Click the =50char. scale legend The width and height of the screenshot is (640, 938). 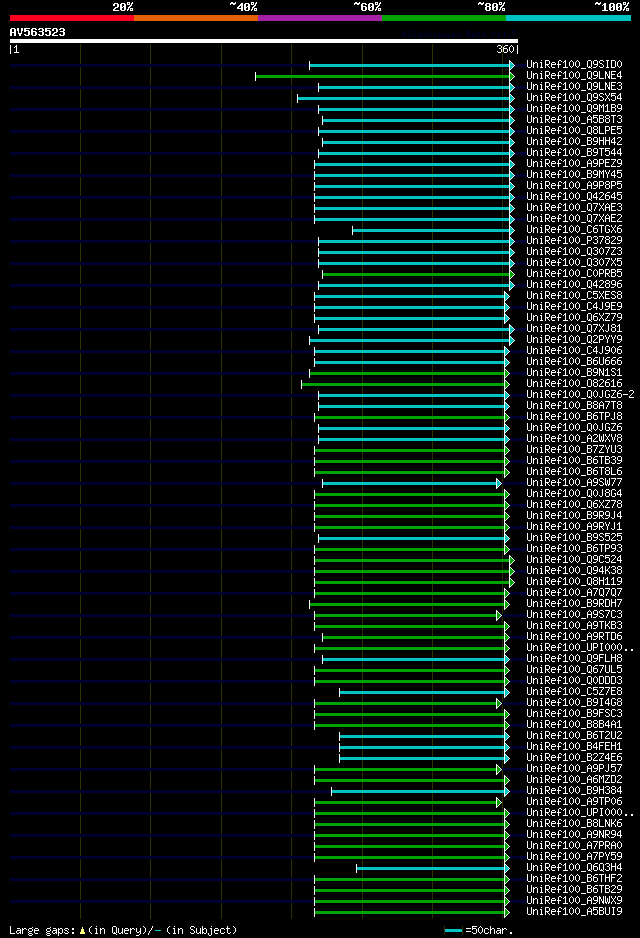coord(479,930)
